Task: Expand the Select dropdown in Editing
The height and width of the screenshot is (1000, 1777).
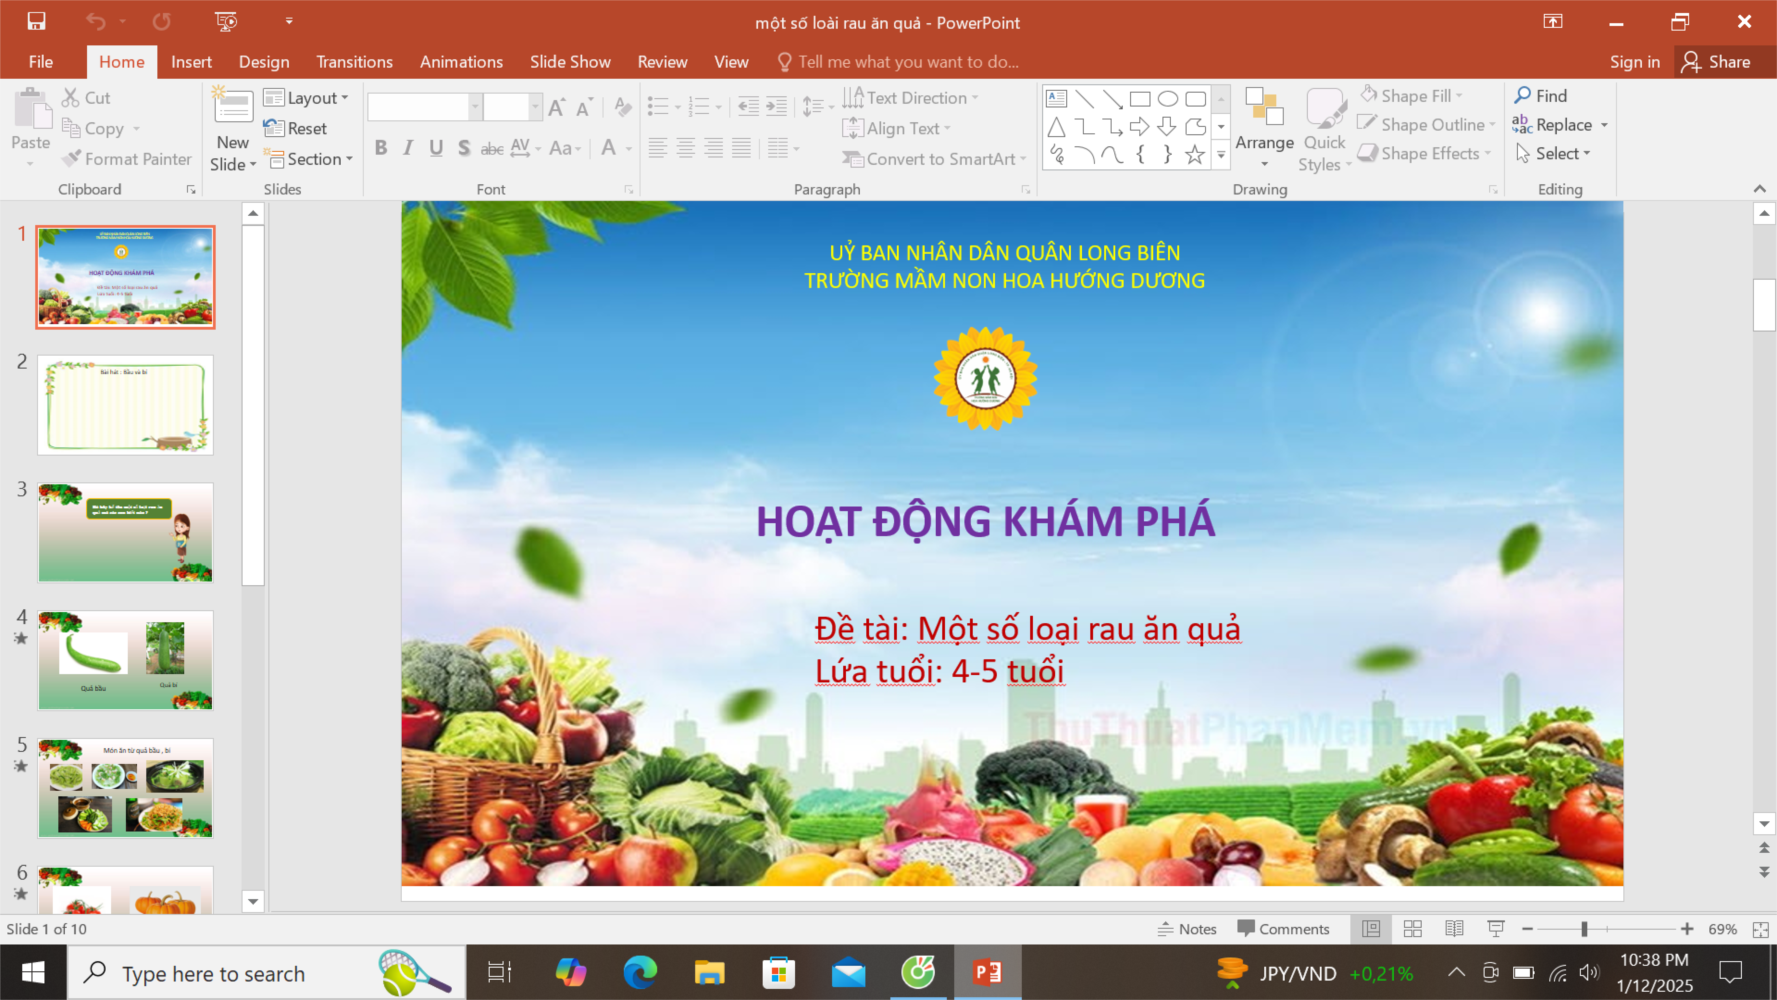Action: [x=1553, y=154]
